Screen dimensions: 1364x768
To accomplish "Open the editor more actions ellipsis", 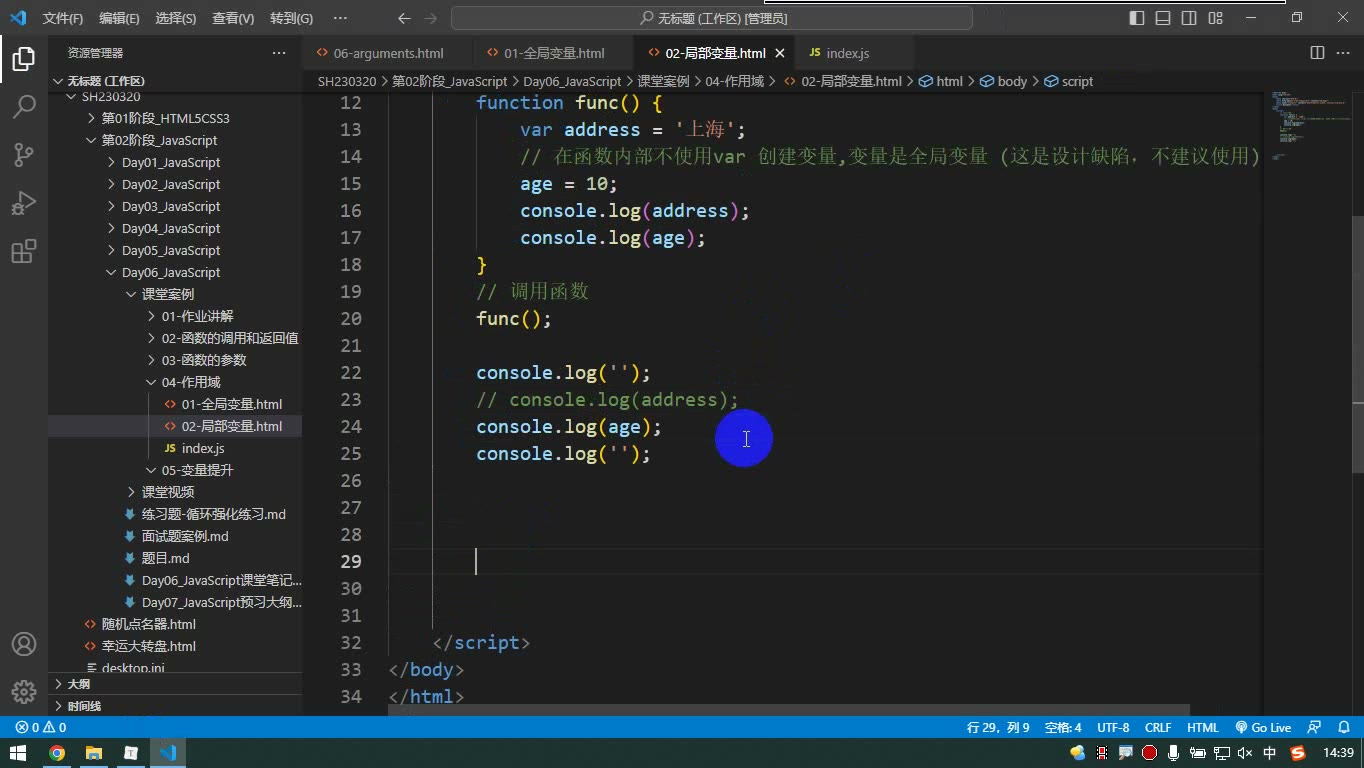I will pos(1341,53).
